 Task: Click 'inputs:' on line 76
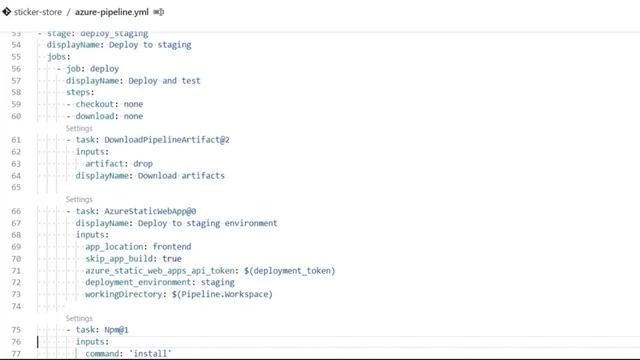pos(92,342)
